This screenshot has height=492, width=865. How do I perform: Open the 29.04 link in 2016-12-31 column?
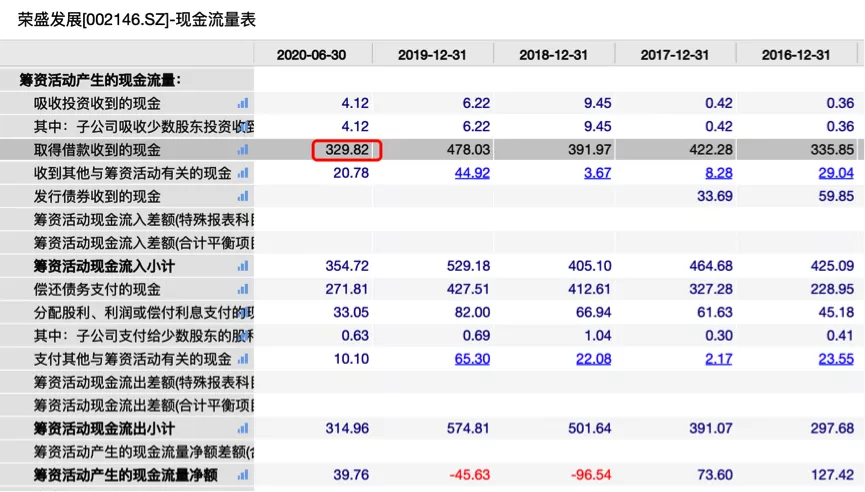836,173
